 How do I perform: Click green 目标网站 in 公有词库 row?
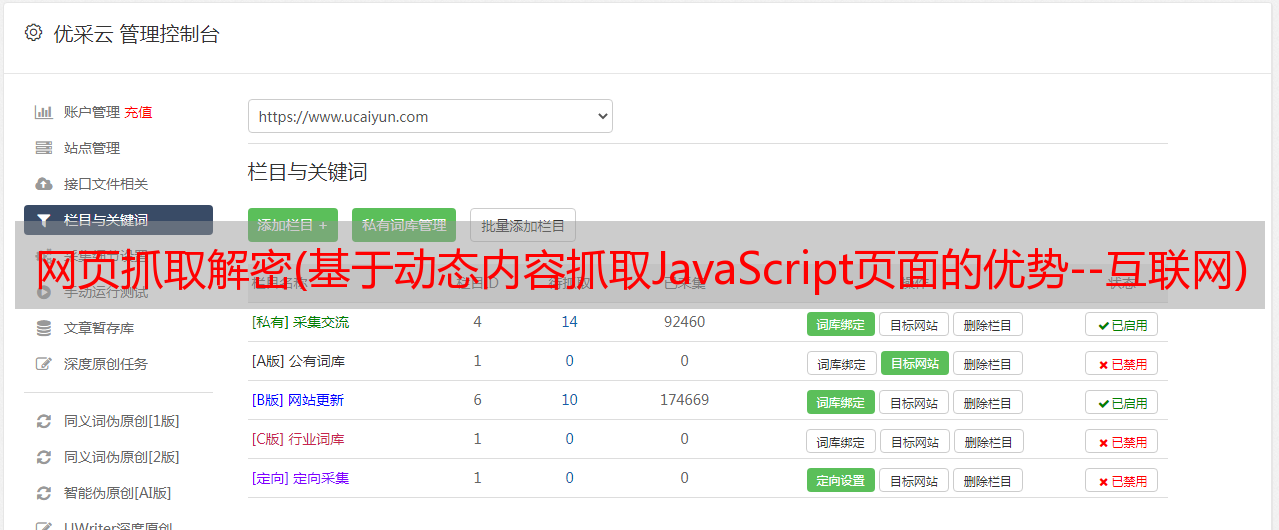click(915, 363)
